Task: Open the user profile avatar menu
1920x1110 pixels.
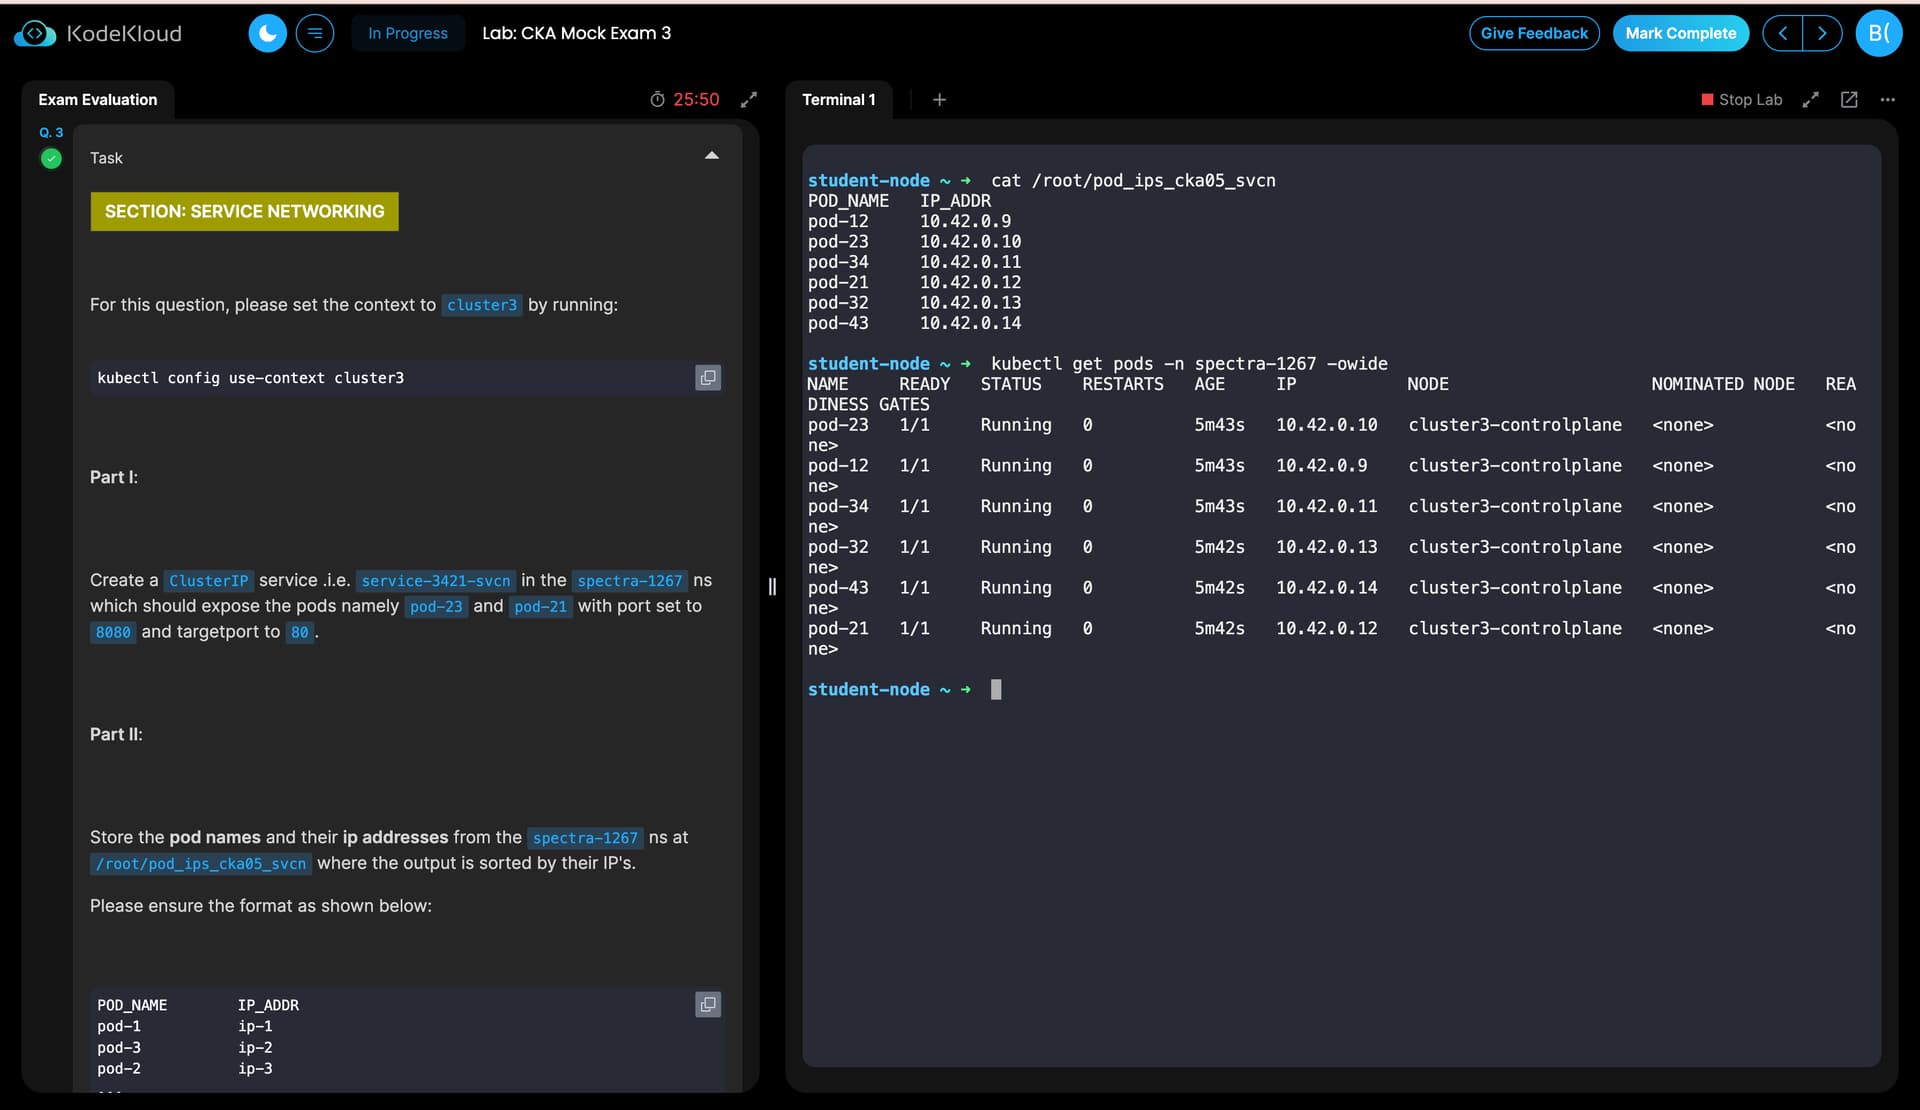Action: 1878,34
